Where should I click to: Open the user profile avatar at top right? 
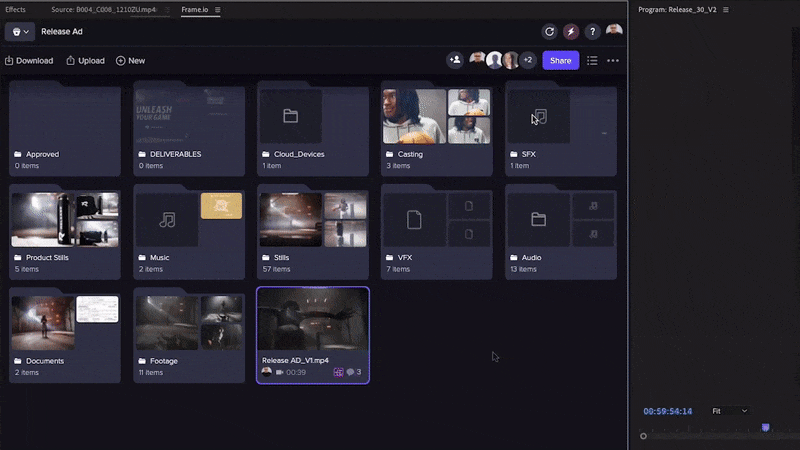click(x=614, y=31)
